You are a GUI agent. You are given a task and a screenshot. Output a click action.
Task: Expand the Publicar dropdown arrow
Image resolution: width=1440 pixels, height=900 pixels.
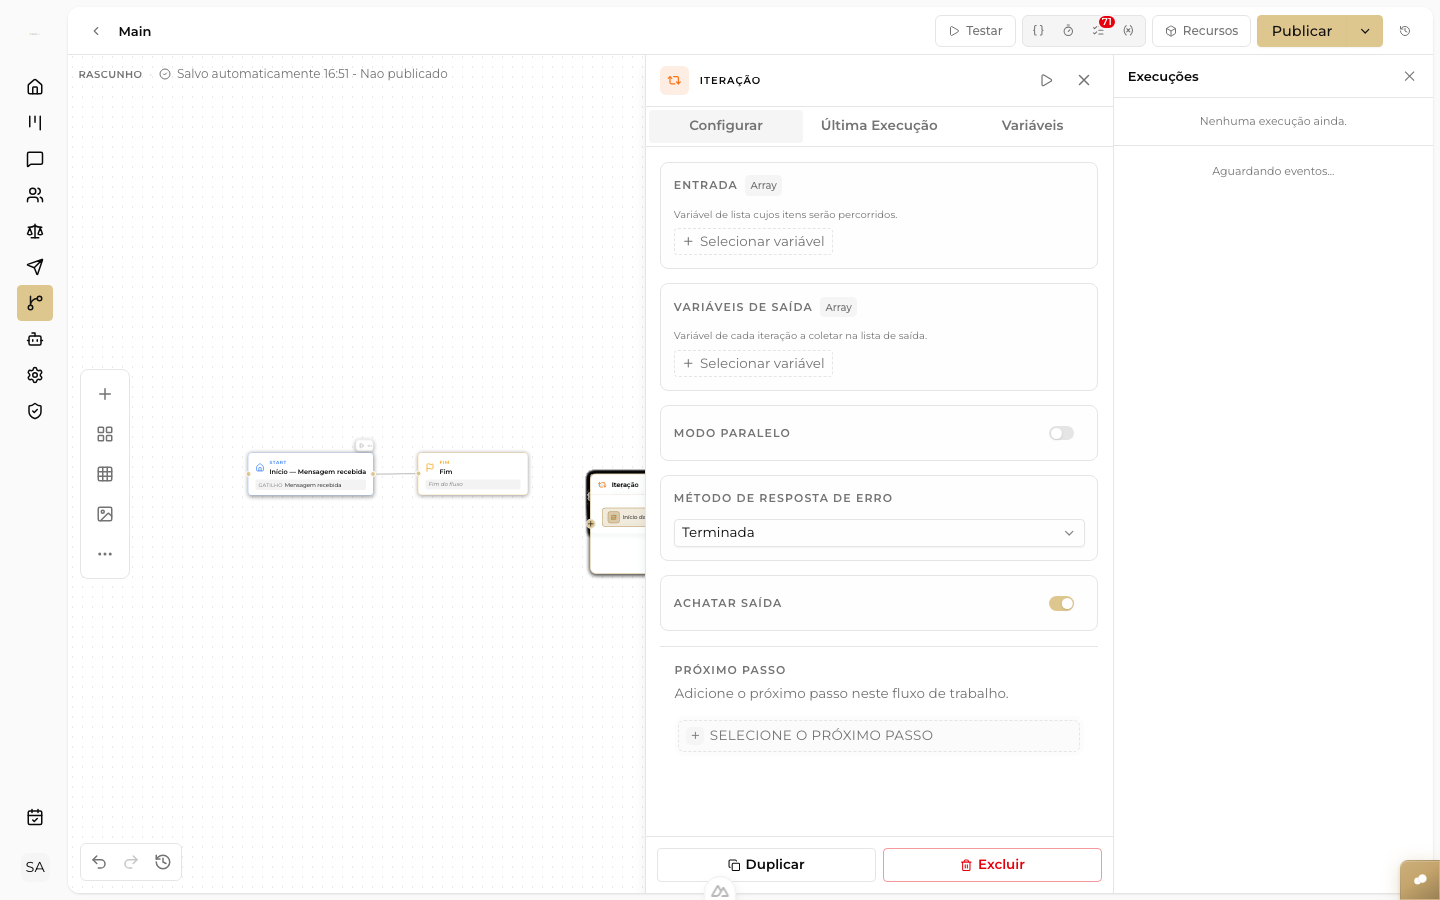pyautogui.click(x=1365, y=31)
